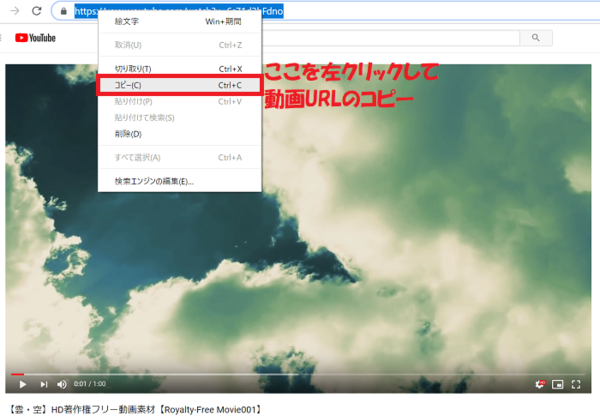Select 切り取り(T) from the context menu
The image size is (600, 416).
pos(180,69)
